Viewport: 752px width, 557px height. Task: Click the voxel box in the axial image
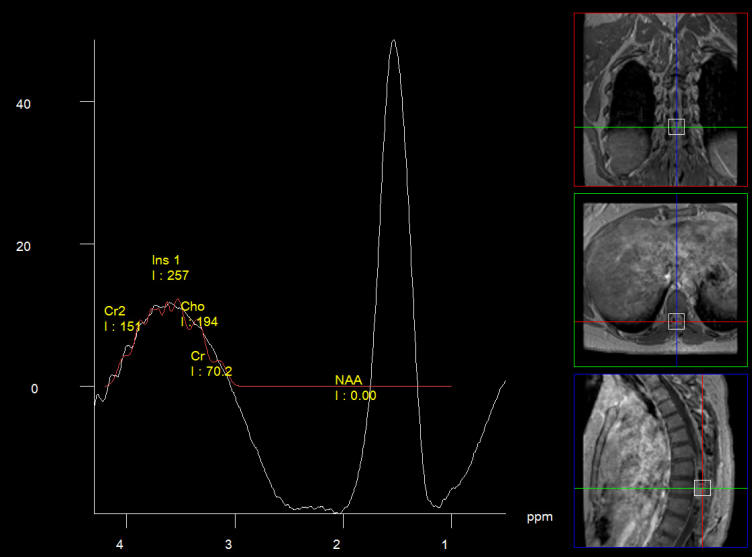(676, 321)
